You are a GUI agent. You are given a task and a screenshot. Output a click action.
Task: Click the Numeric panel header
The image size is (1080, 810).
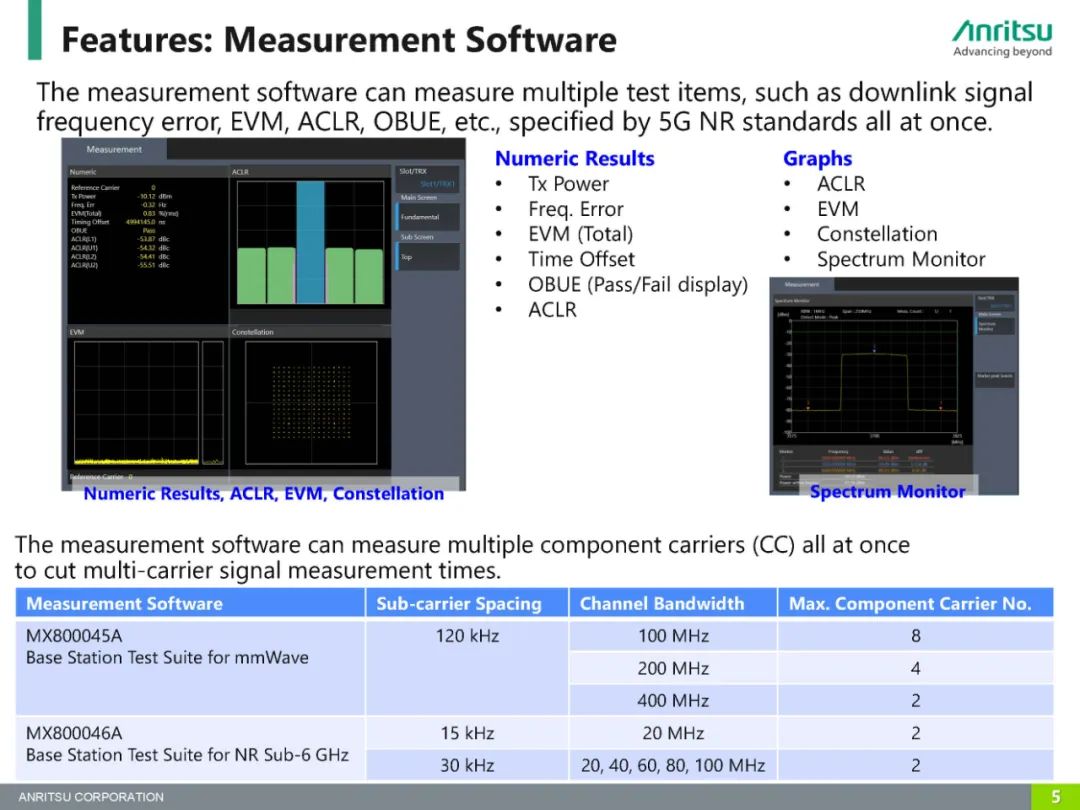pos(148,172)
